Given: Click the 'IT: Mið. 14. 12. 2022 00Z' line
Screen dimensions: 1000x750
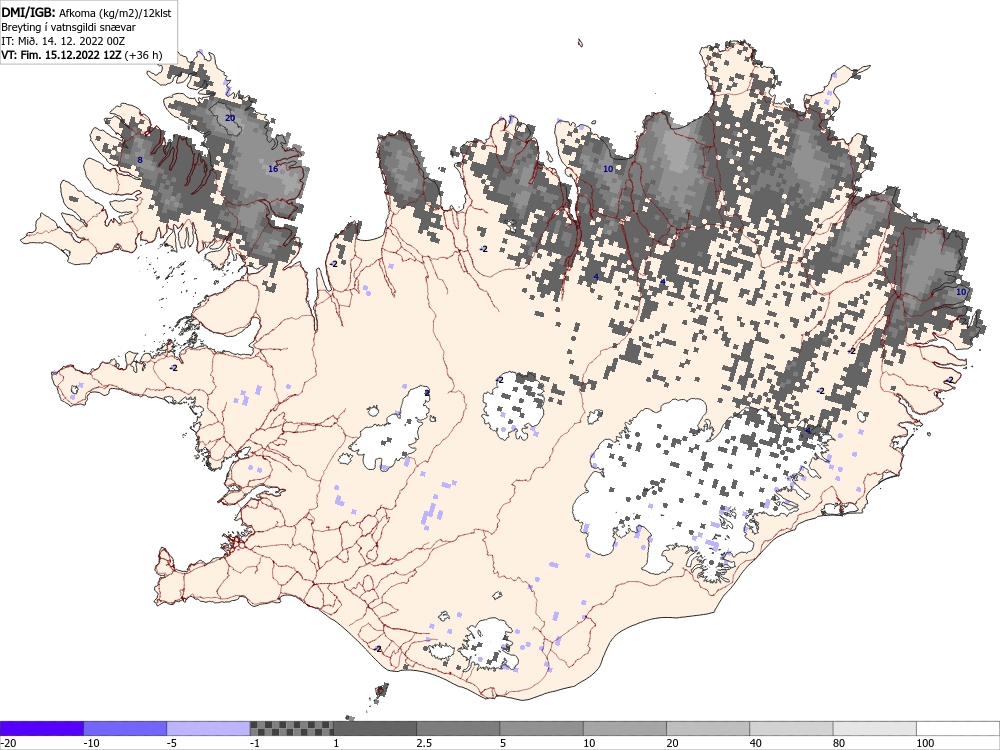Looking at the screenshot, I should pyautogui.click(x=63, y=41).
